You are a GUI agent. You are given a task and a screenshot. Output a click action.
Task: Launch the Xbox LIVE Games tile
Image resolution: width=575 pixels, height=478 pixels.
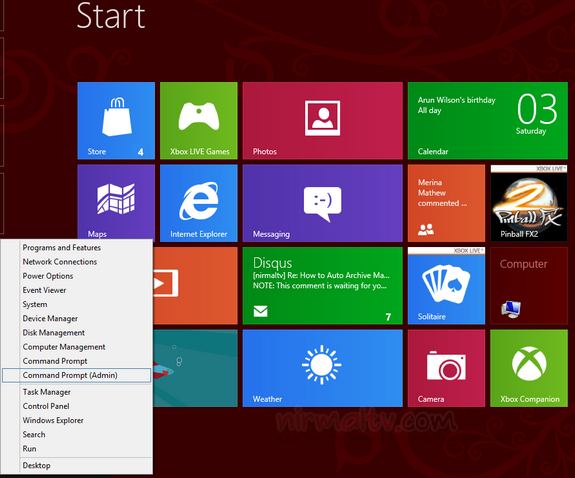click(199, 121)
